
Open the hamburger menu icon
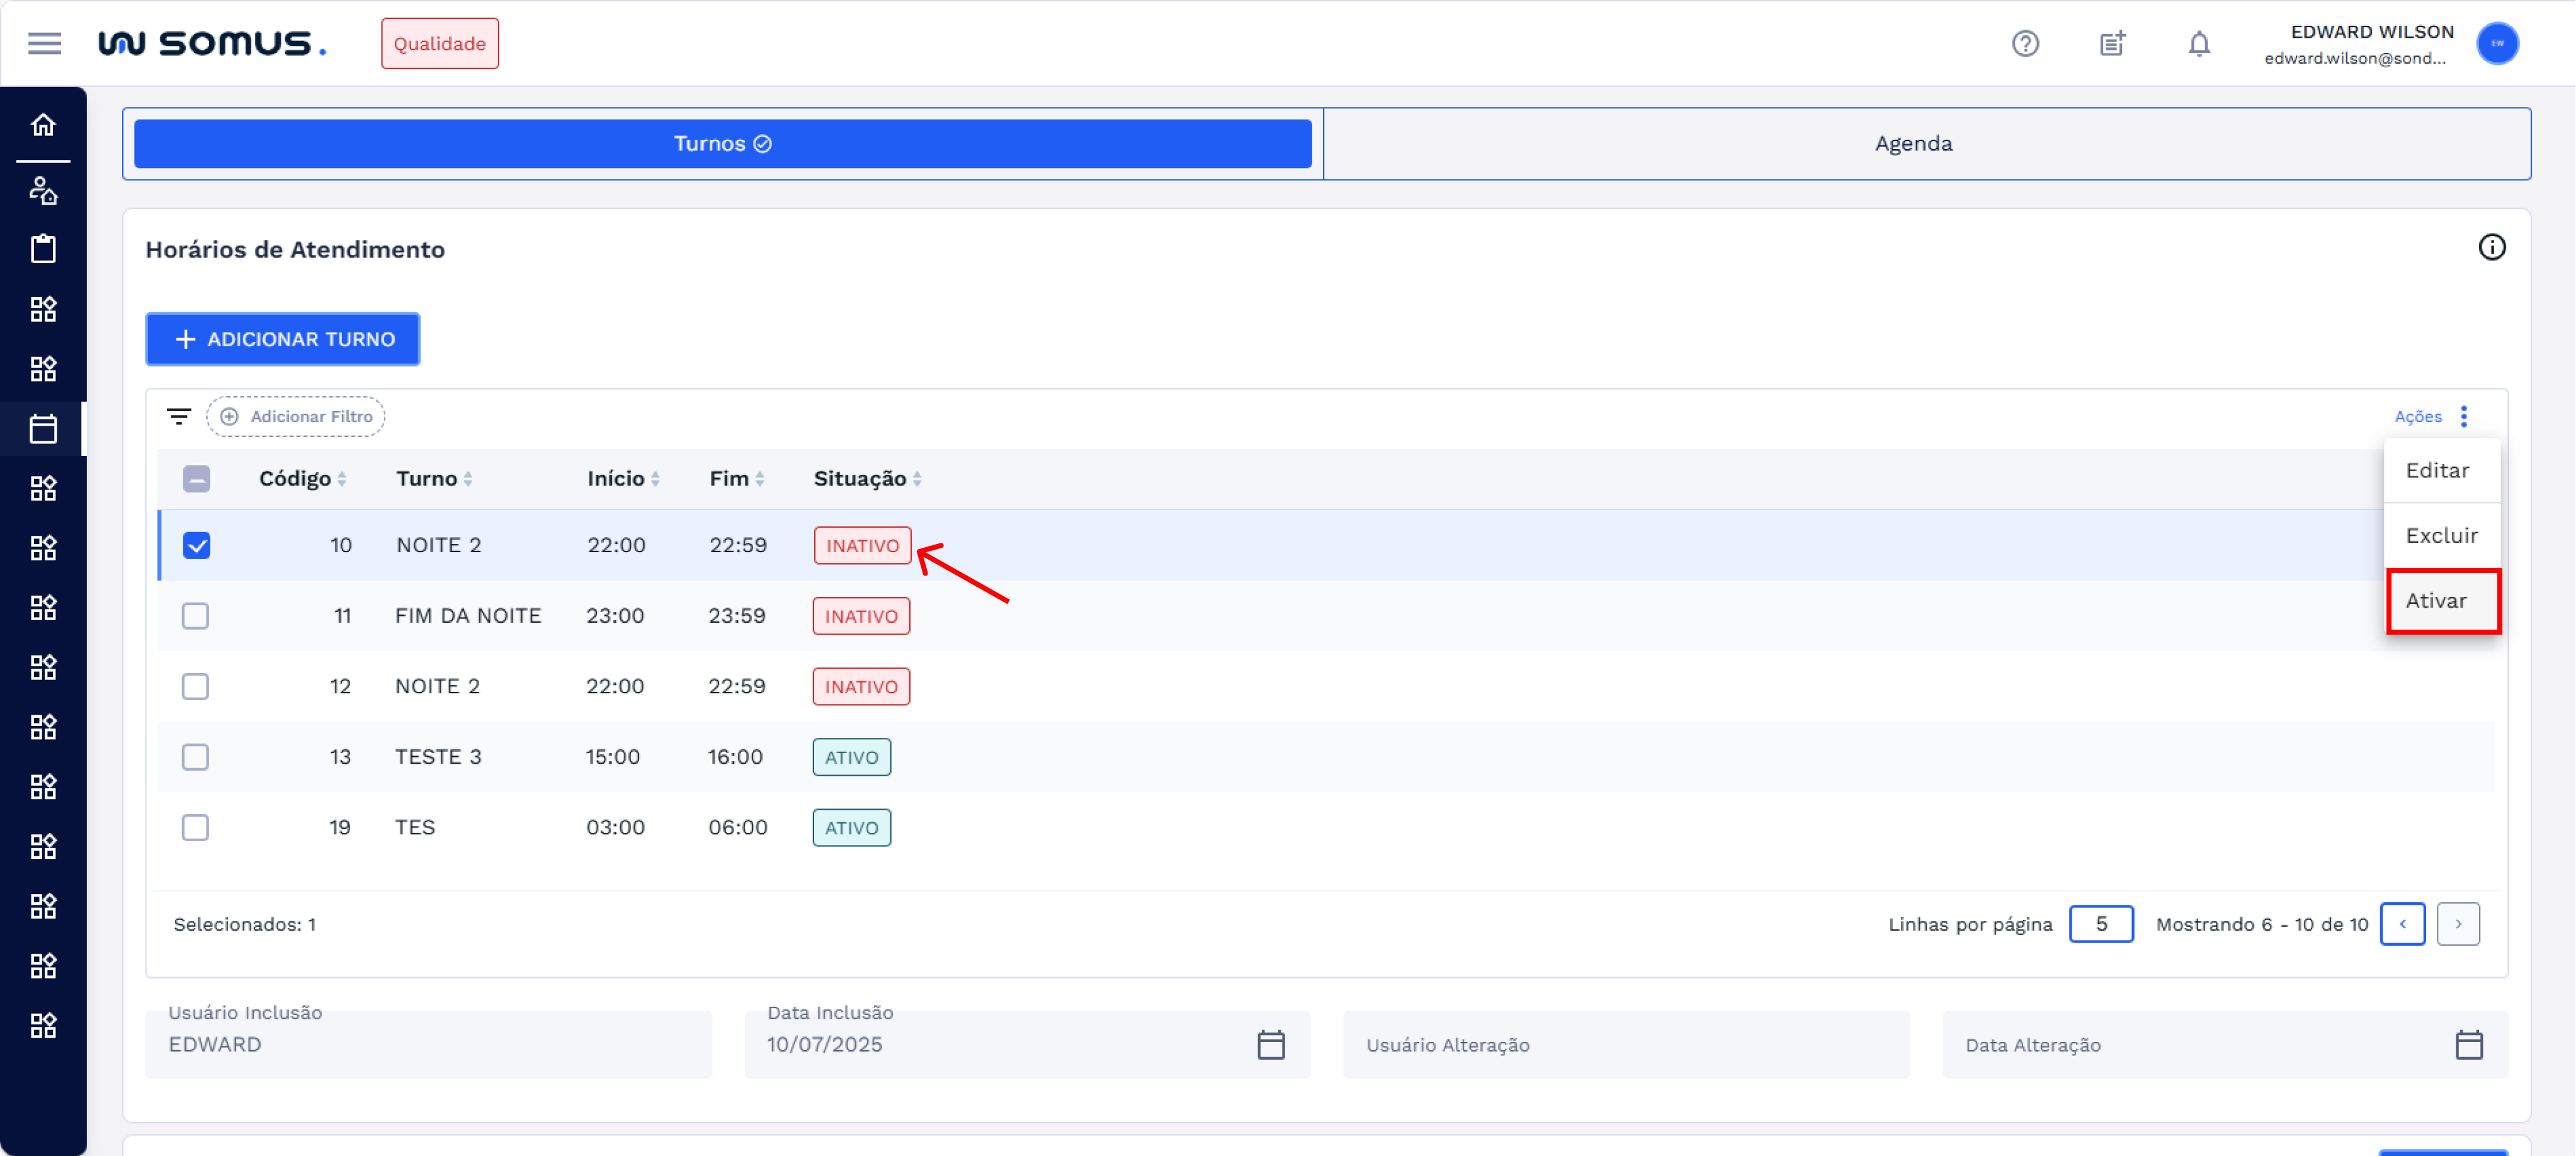tap(44, 43)
